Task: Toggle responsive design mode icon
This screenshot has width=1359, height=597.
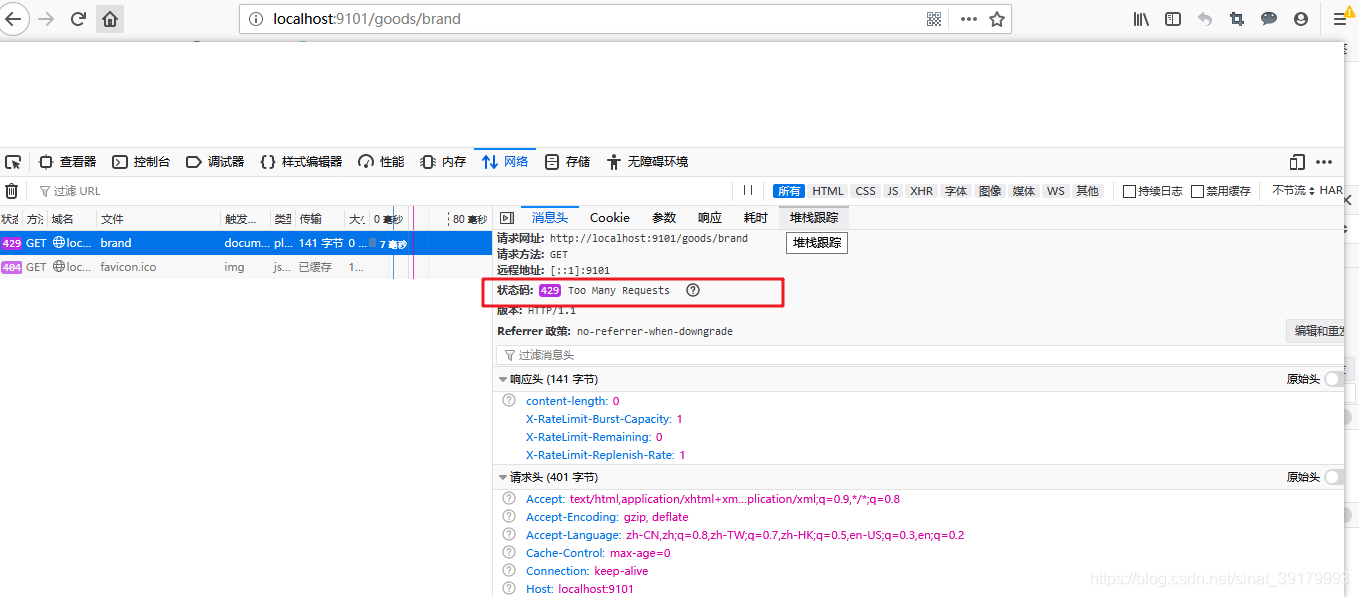Action: coord(1297,162)
